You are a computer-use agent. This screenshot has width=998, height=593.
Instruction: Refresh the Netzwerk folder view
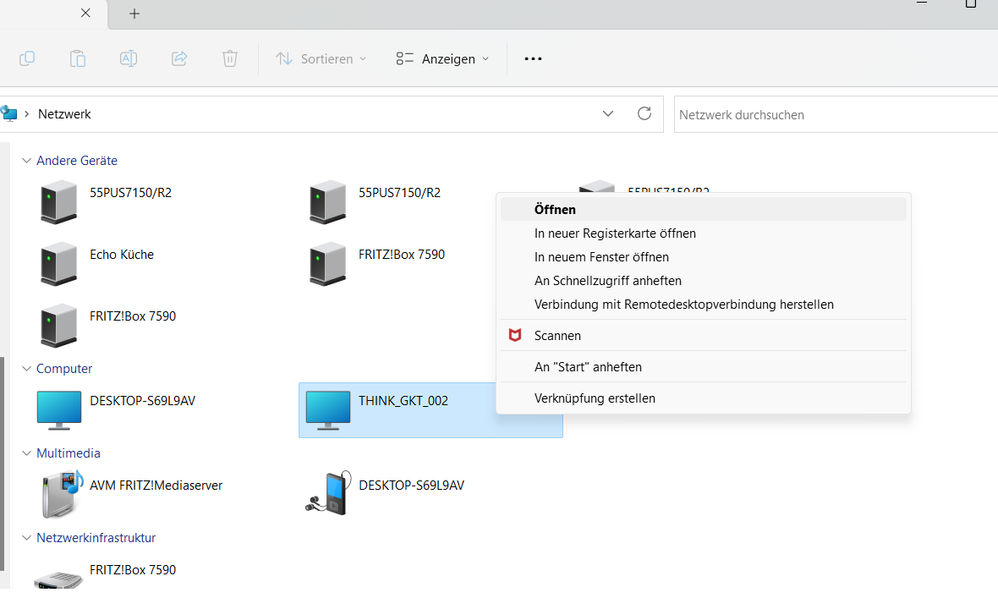point(644,114)
